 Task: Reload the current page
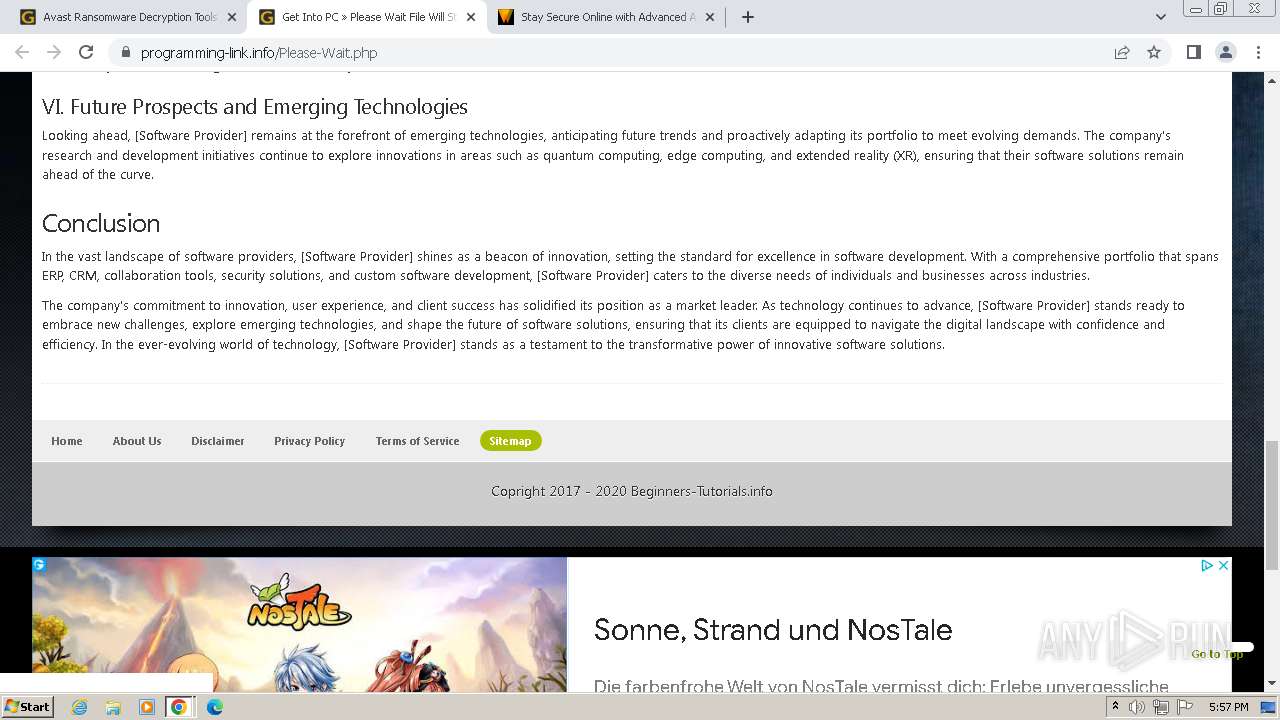point(86,52)
